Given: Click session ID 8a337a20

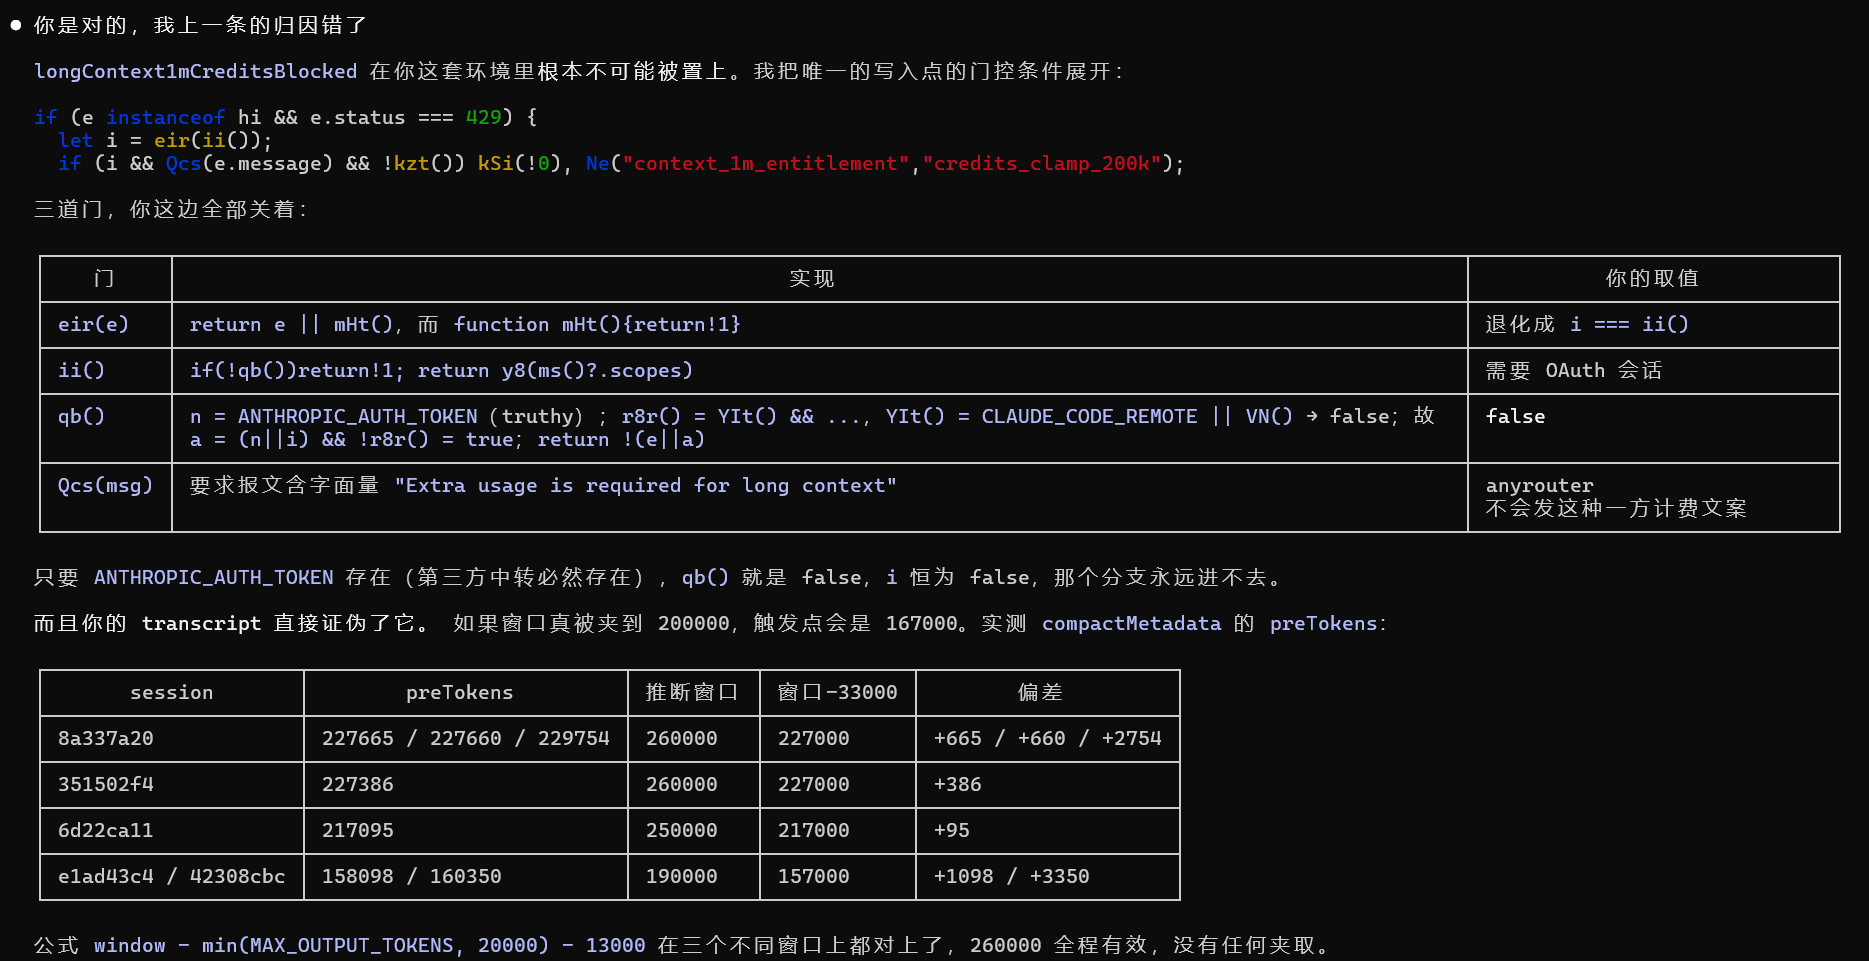Looking at the screenshot, I should (105, 738).
